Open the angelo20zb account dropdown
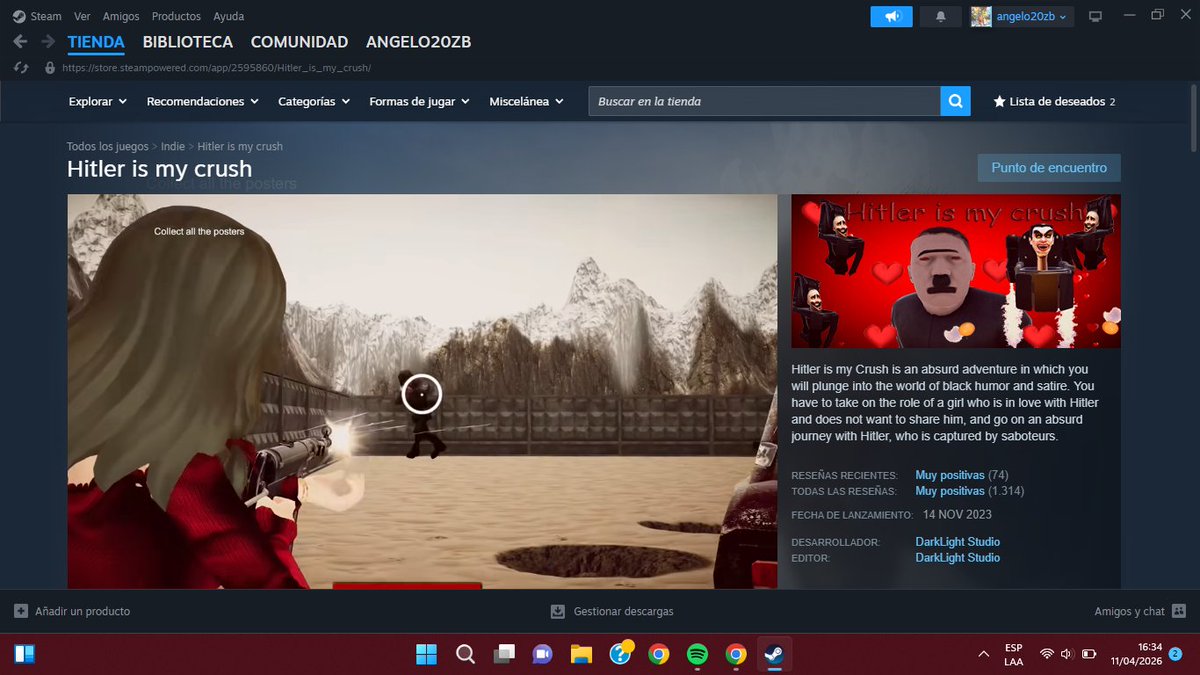The image size is (1200, 675). pos(1022,16)
